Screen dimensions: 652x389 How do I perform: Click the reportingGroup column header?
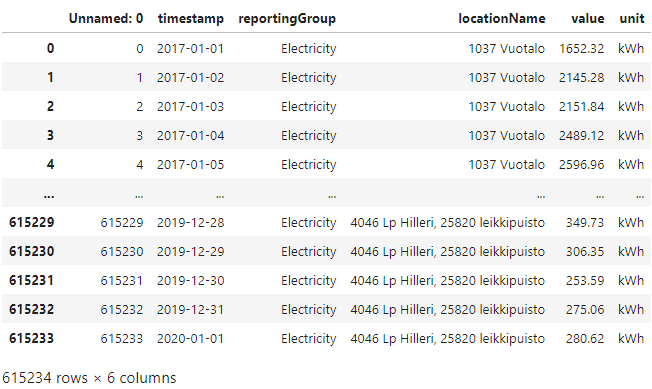coord(287,19)
